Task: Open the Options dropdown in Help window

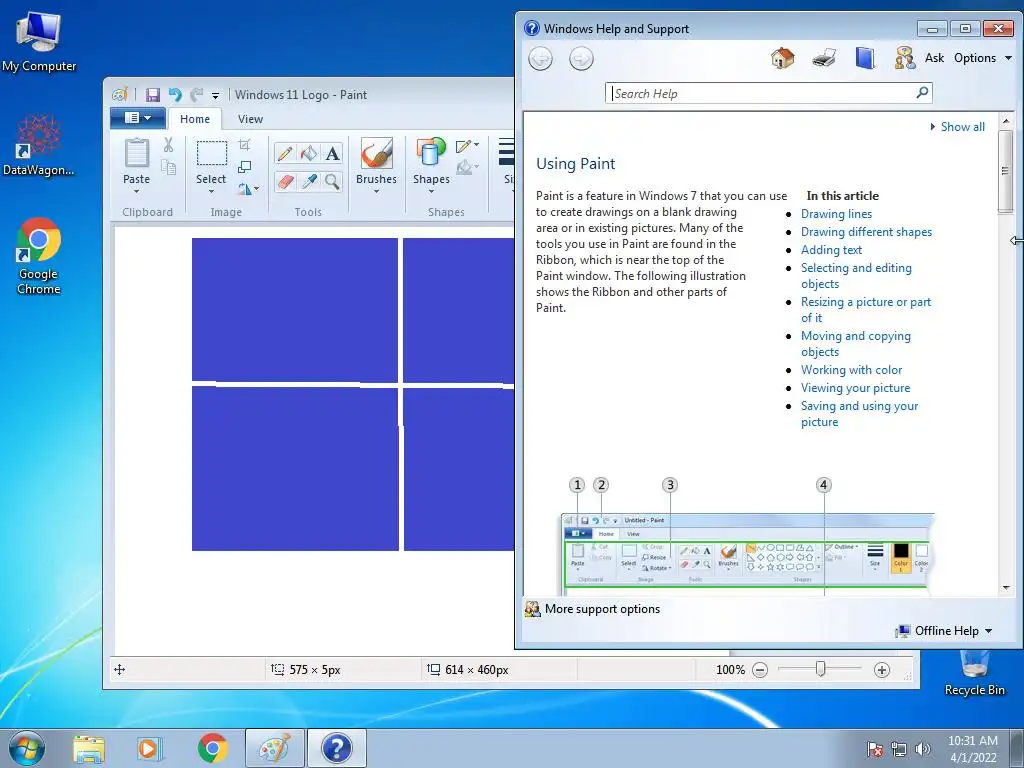Action: 982,58
